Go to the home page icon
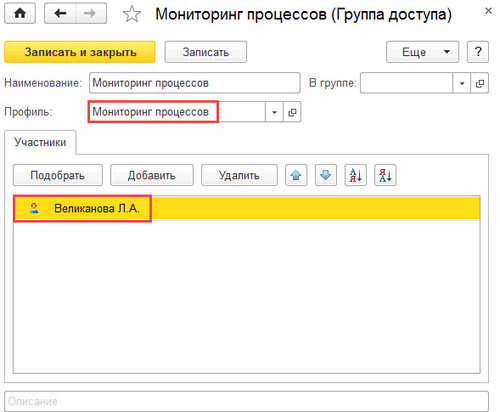The image size is (500, 412). click(20, 13)
